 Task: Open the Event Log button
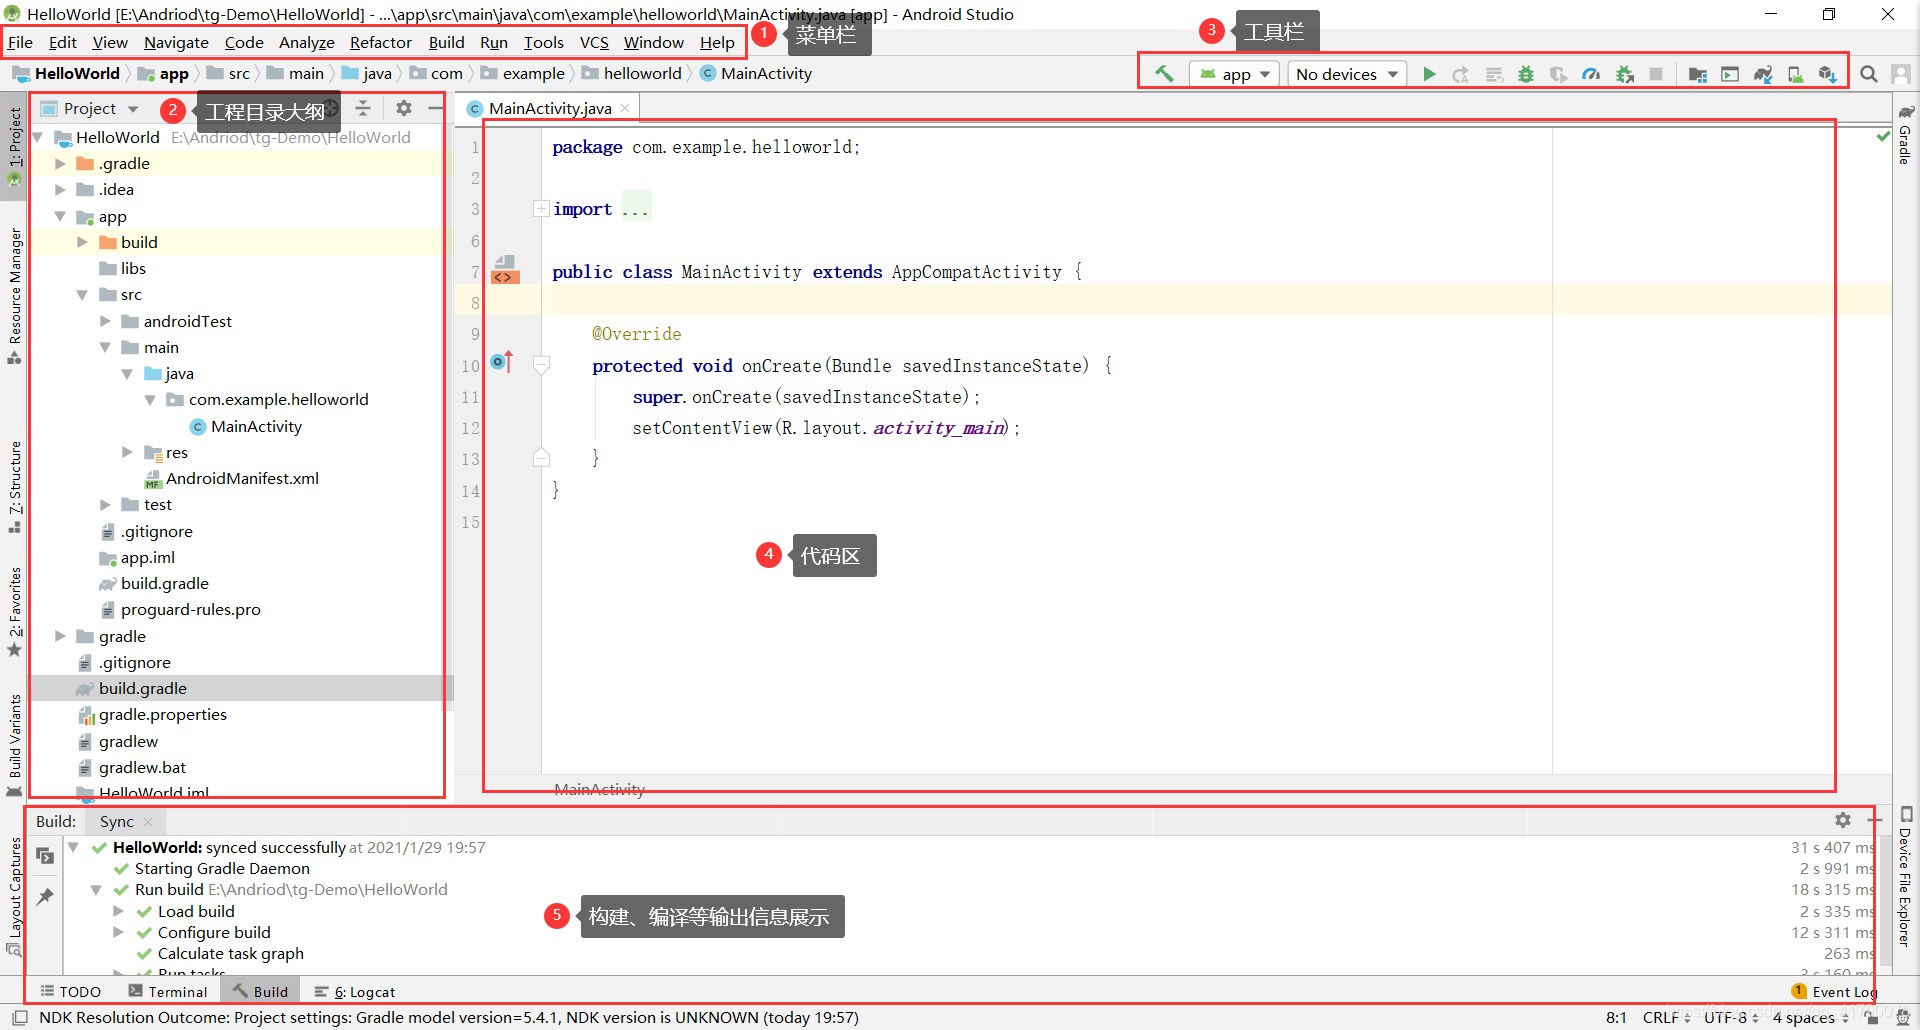tap(1835, 991)
